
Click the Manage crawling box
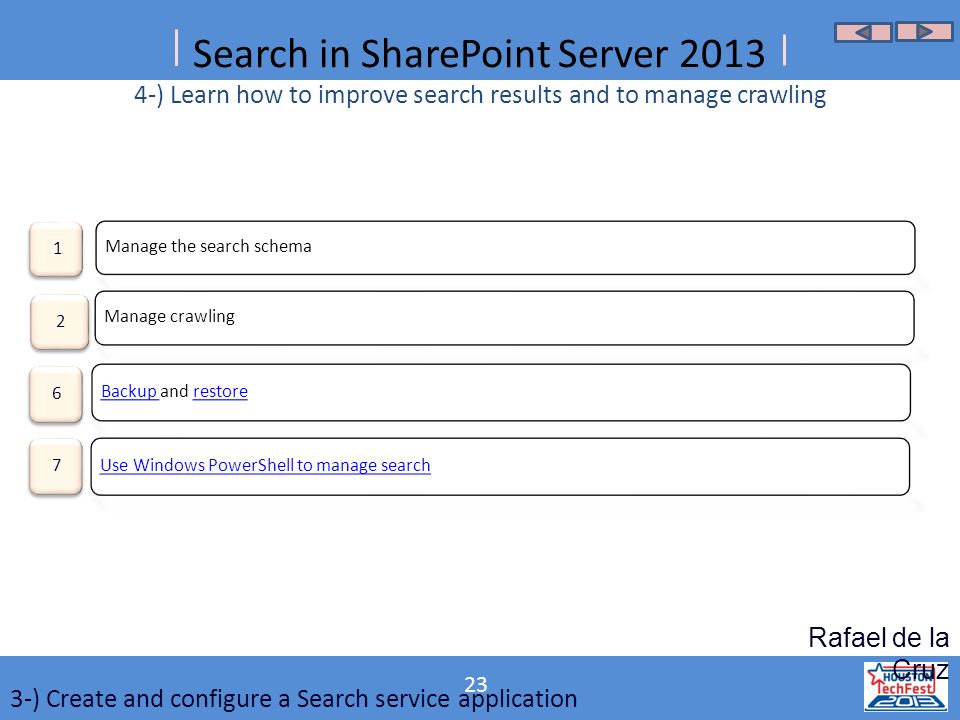(x=504, y=318)
